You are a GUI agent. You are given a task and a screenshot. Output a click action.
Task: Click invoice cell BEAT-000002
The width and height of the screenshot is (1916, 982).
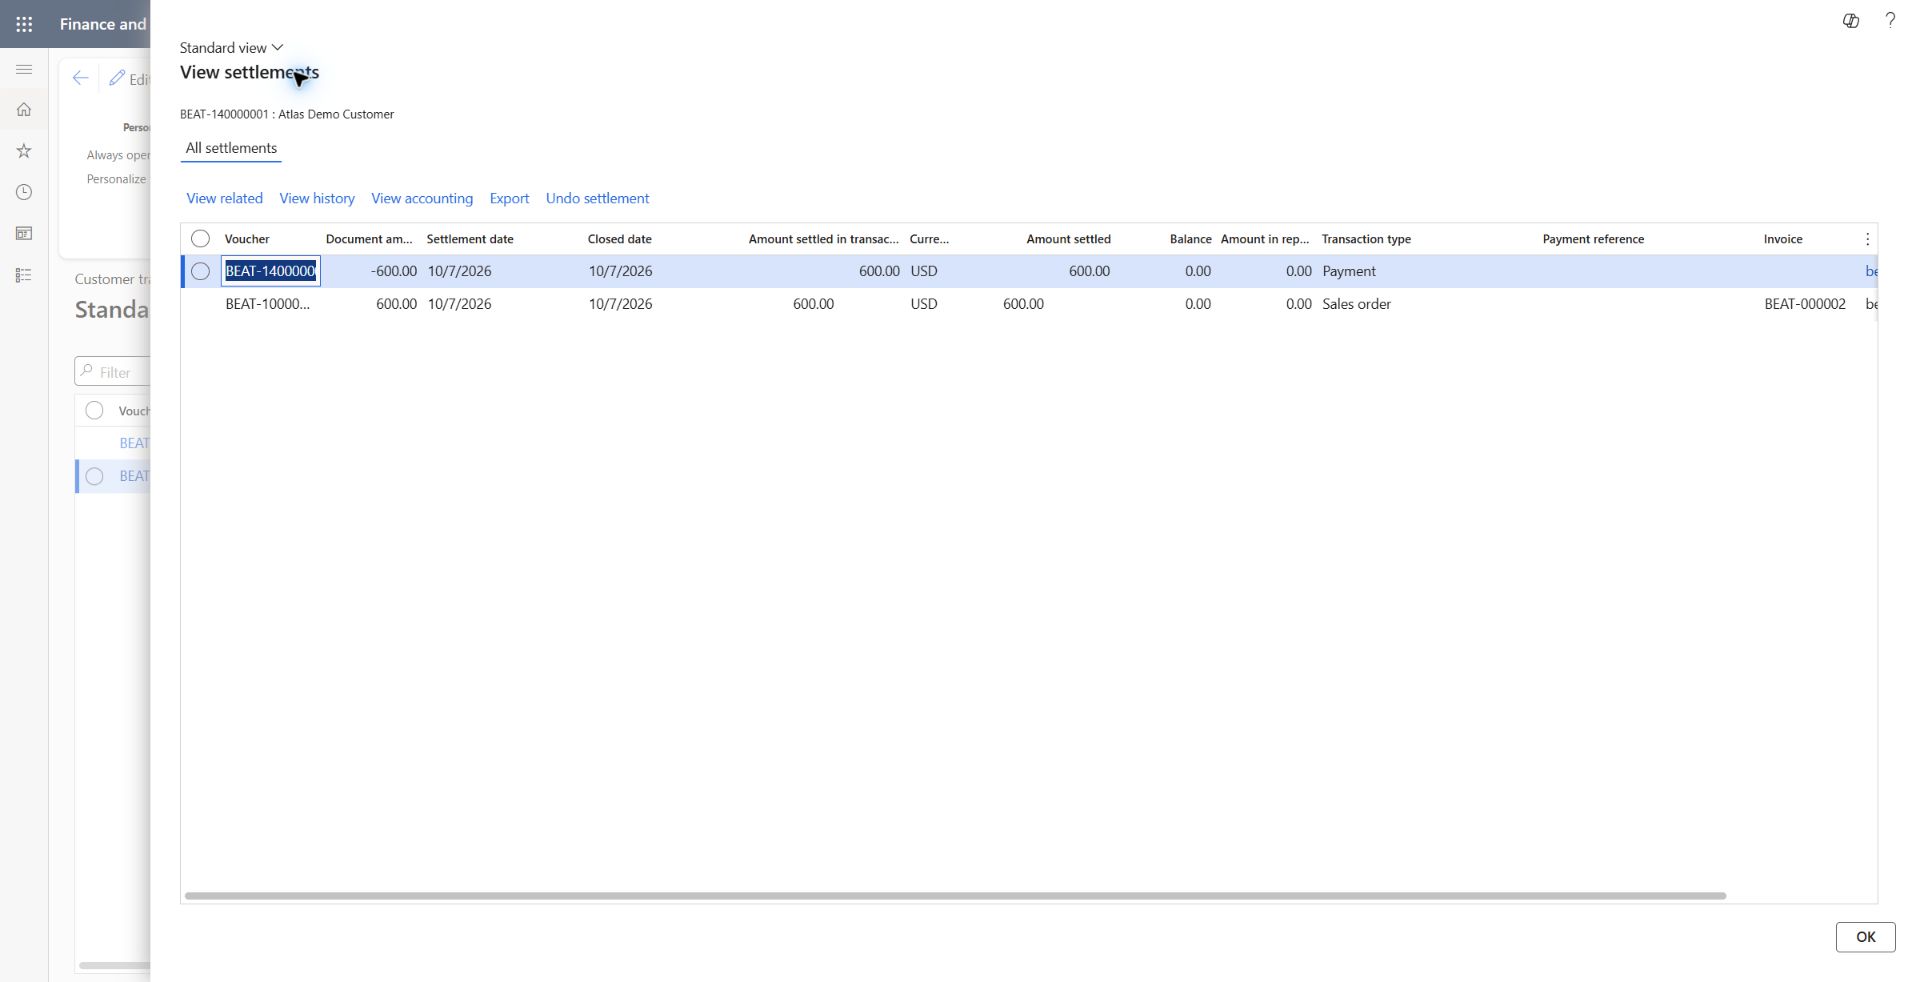1805,304
